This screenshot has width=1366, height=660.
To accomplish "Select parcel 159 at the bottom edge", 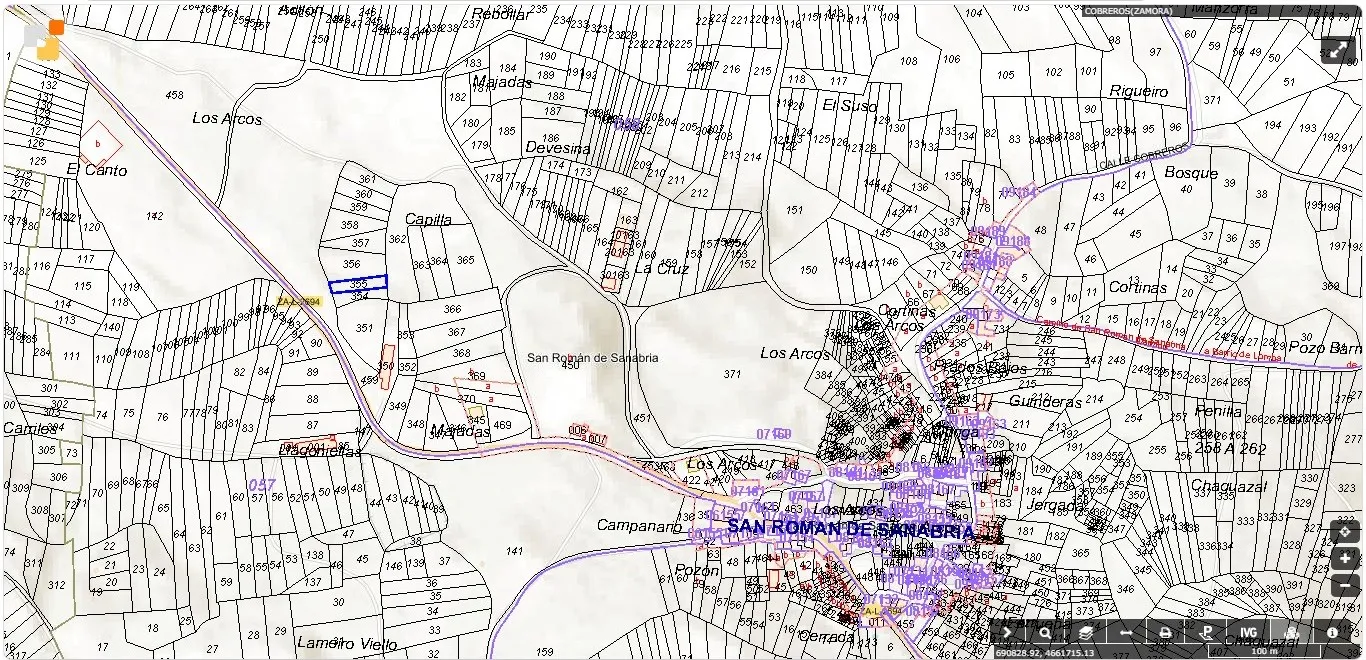I will tap(544, 652).
